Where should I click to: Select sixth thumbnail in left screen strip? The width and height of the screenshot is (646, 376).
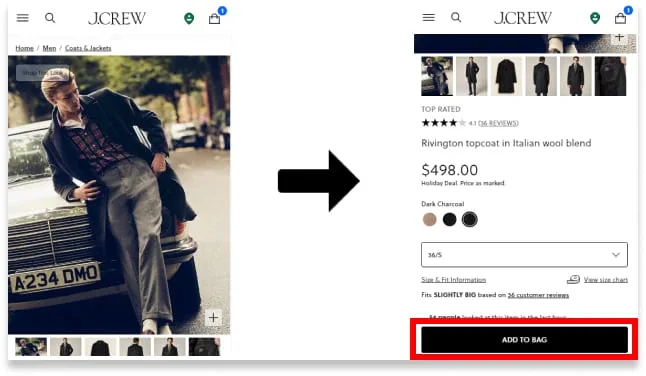pos(204,347)
